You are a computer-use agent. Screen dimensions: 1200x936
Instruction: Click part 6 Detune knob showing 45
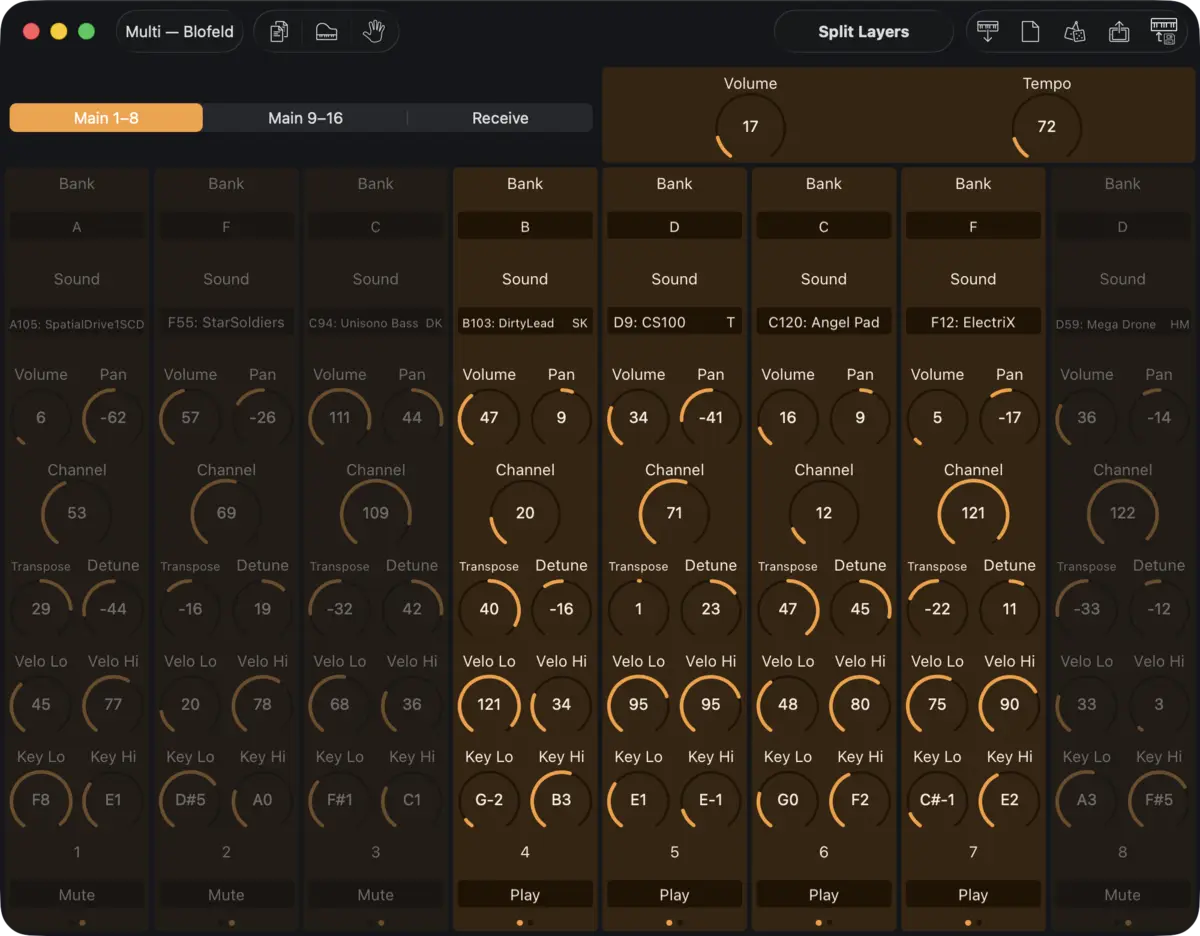coord(860,609)
